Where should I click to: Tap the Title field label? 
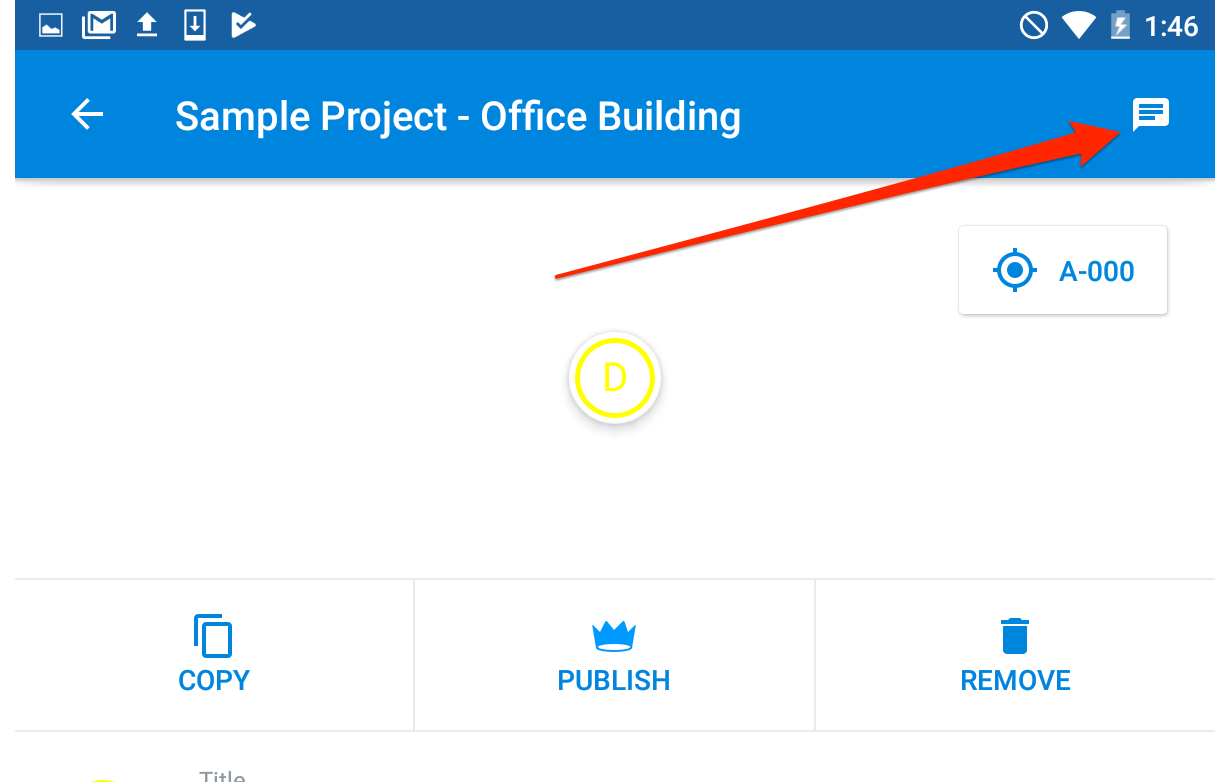[x=222, y=776]
